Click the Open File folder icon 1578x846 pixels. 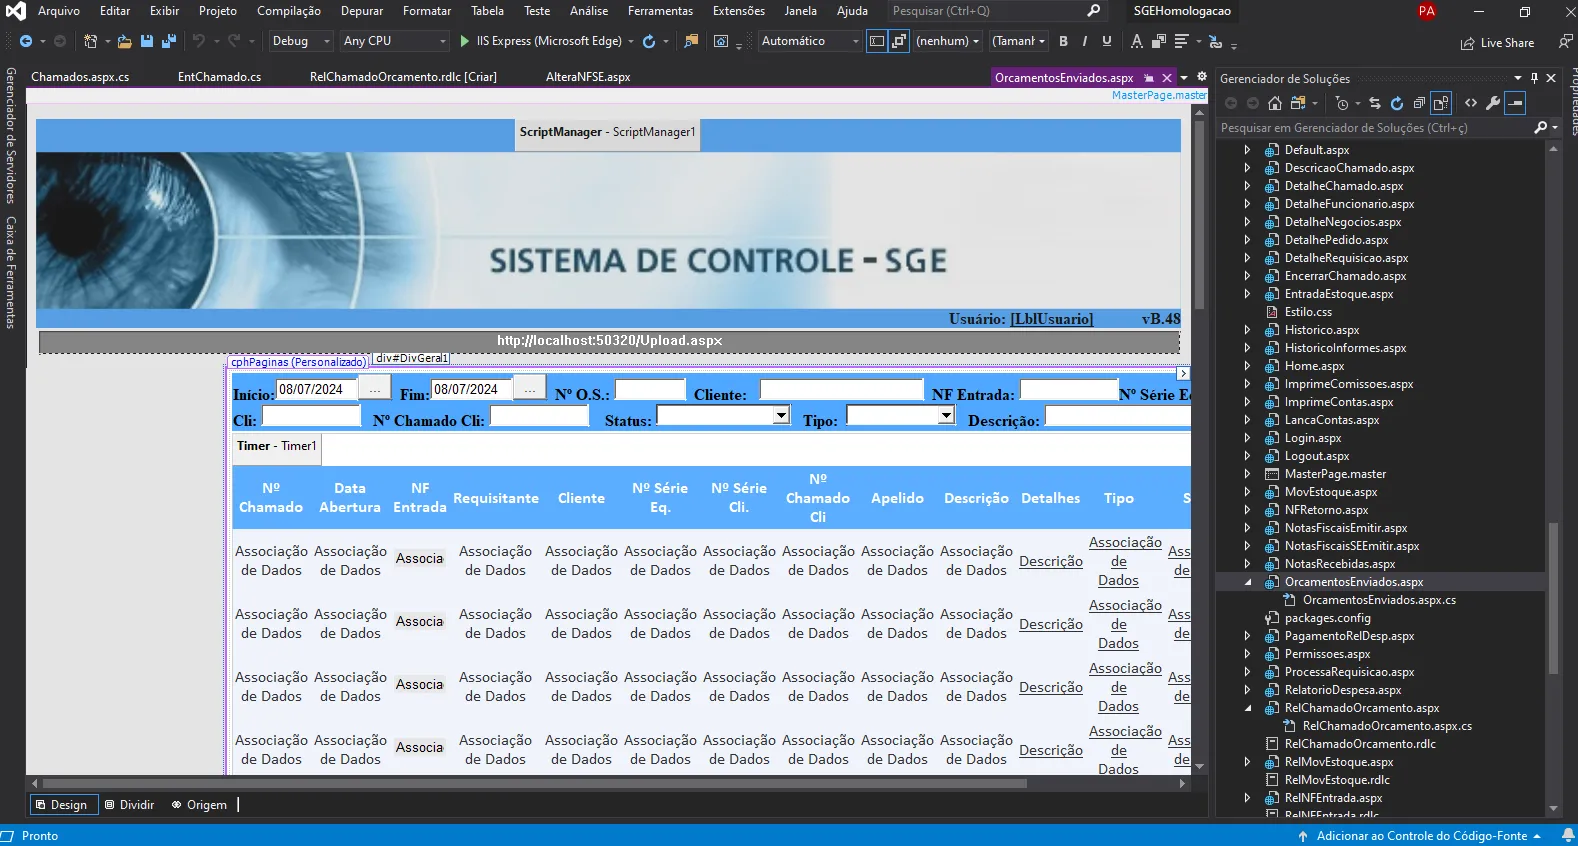124,41
